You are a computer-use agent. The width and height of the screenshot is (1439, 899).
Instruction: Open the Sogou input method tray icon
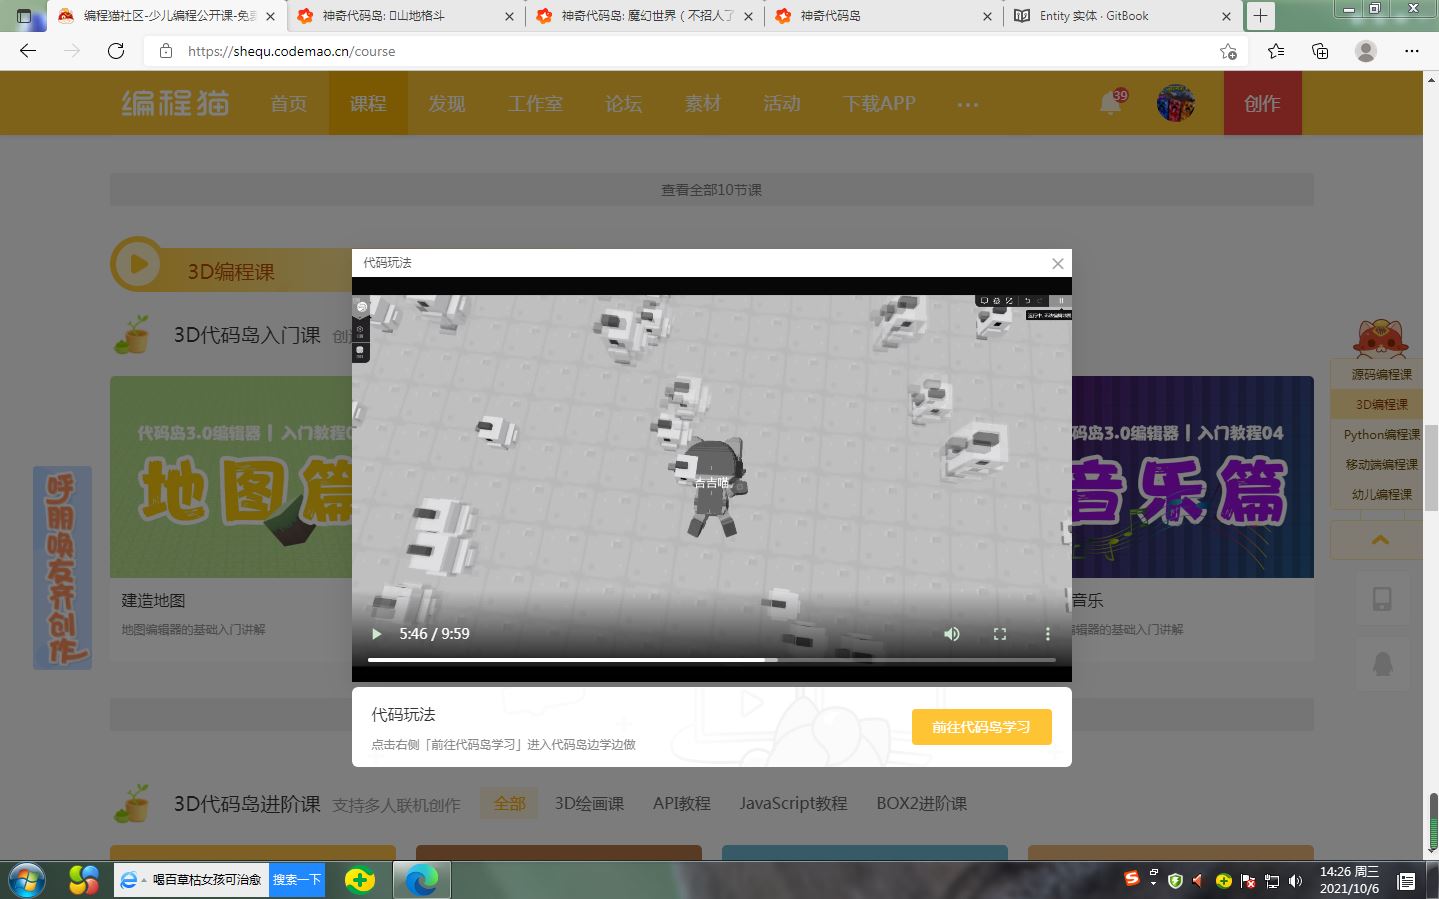[x=1132, y=878]
